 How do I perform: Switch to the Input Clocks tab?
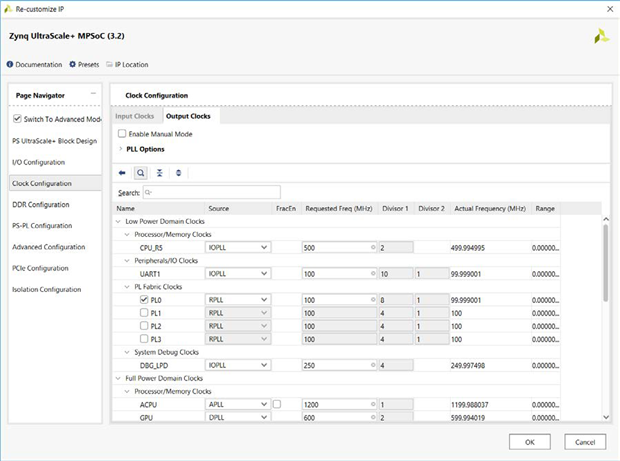pos(136,117)
